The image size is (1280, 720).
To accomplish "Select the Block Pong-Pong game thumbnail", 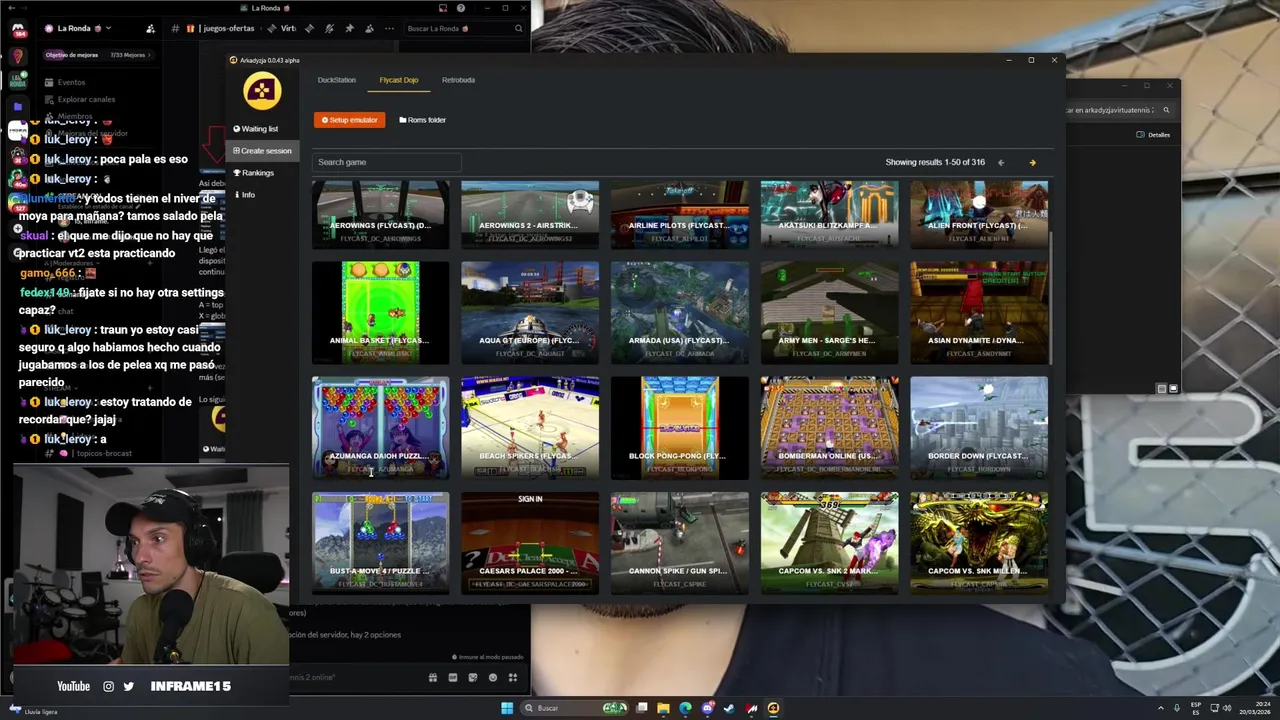I will [680, 427].
